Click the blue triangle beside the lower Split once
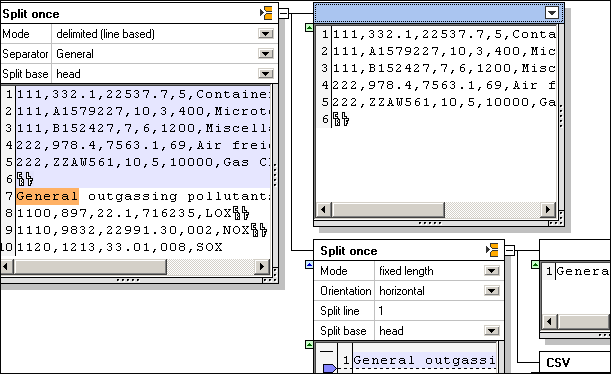 click(x=309, y=265)
